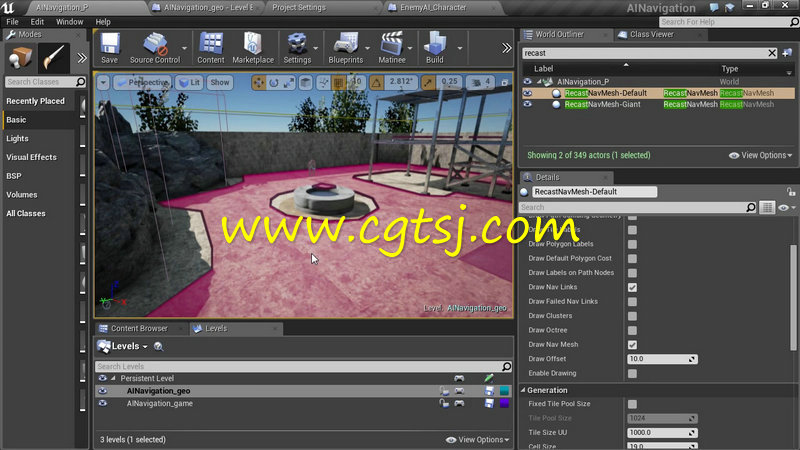The width and height of the screenshot is (800, 450).
Task: Show more mode icons with chevrons
Action: [82, 58]
